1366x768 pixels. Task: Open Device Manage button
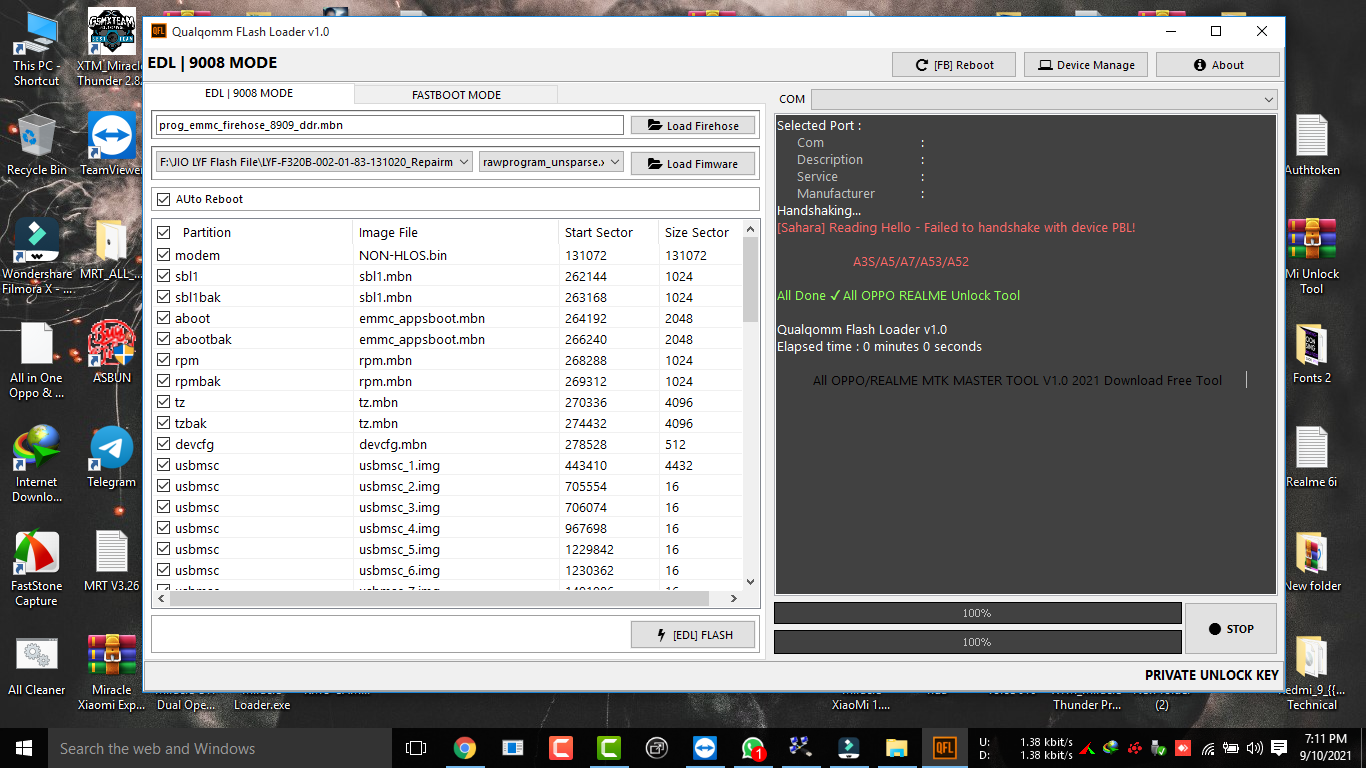1086,65
